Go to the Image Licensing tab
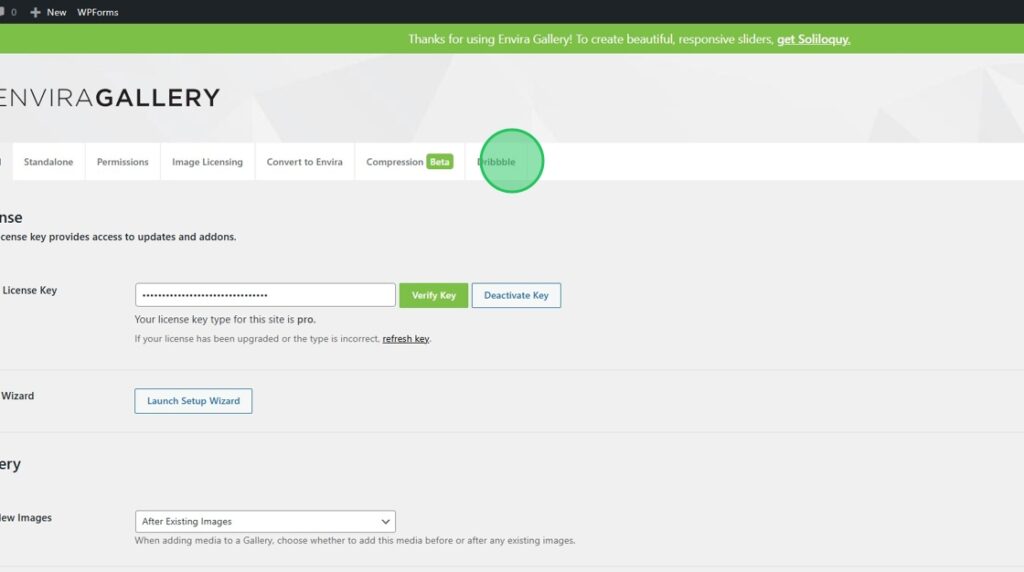Image resolution: width=1024 pixels, height=572 pixels. (207, 162)
